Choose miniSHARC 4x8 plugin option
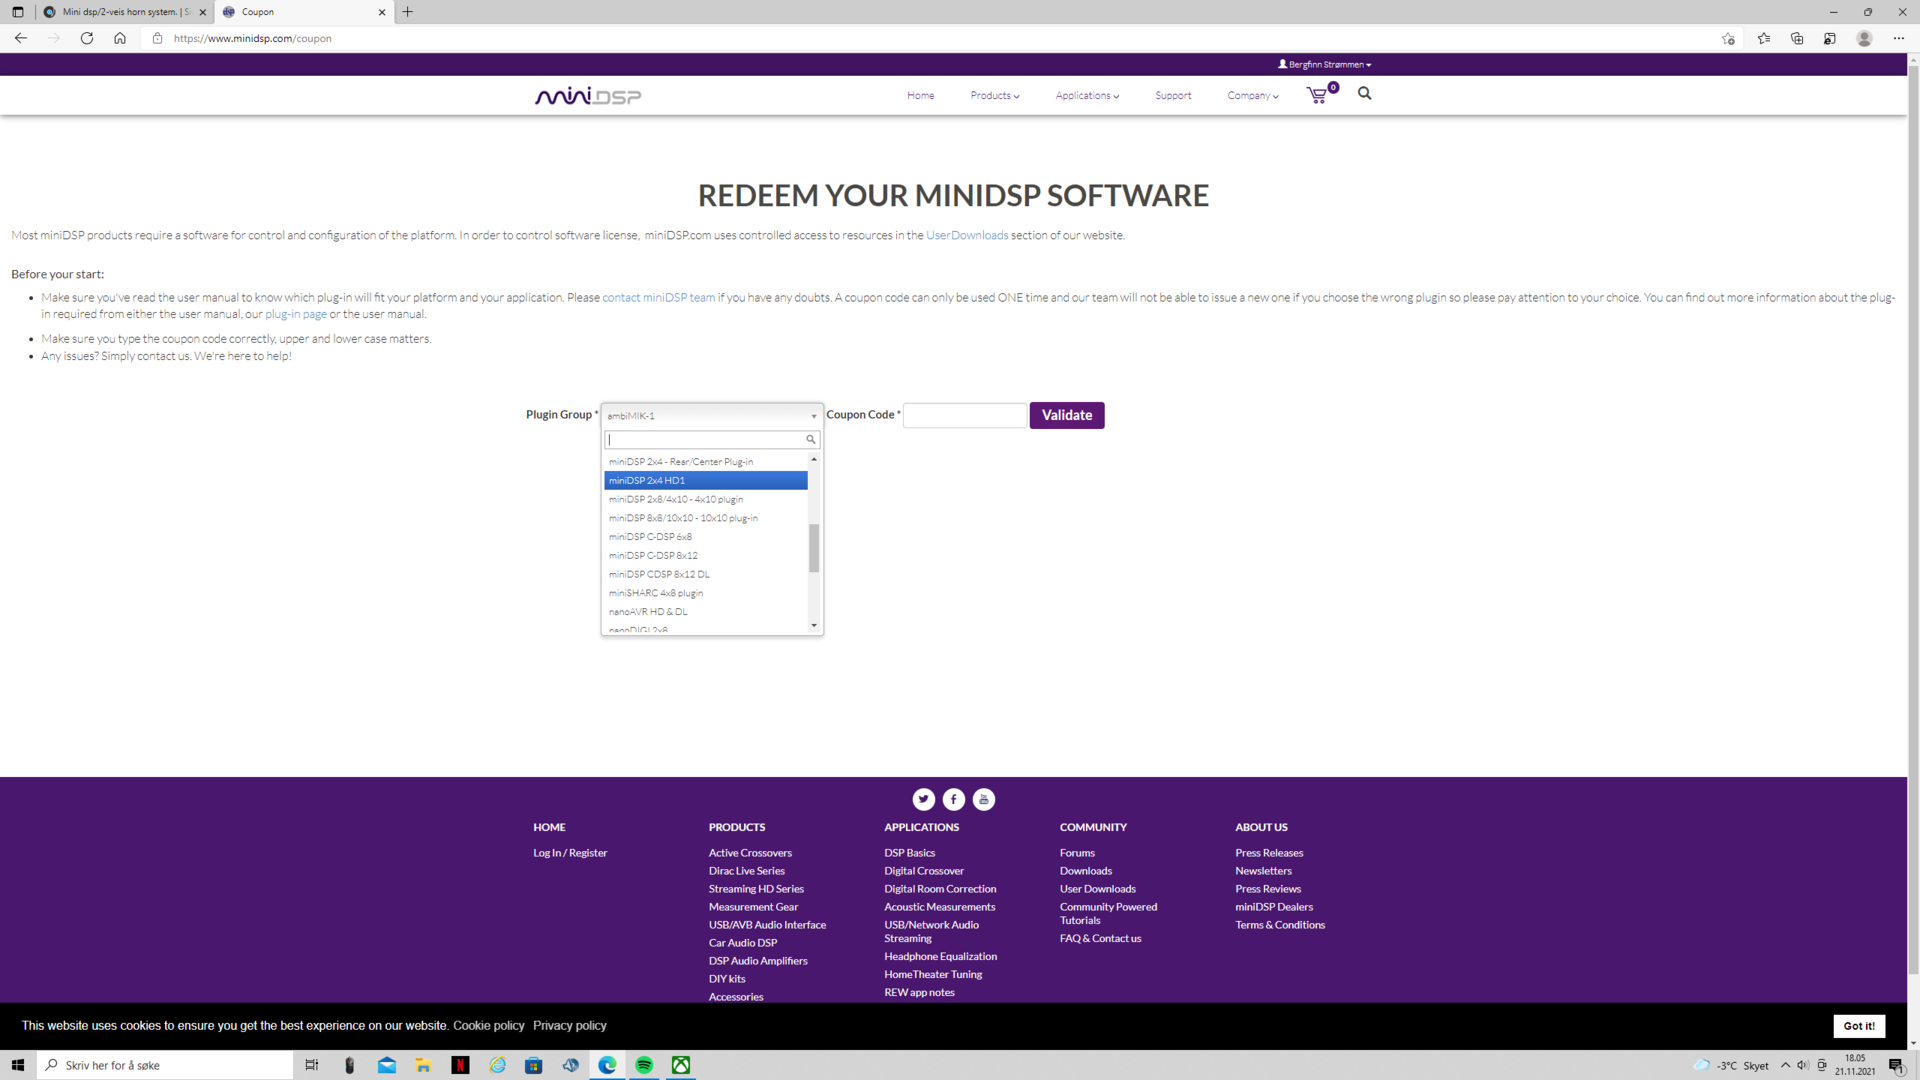The width and height of the screenshot is (1920, 1080). click(656, 593)
